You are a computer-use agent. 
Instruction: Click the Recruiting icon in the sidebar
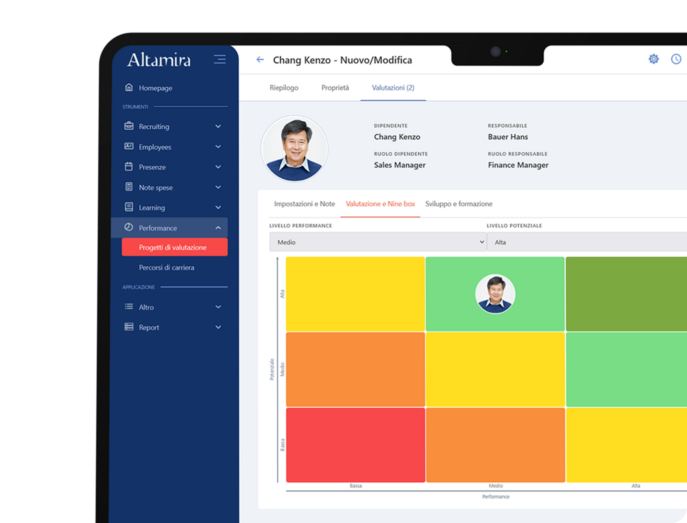[129, 126]
